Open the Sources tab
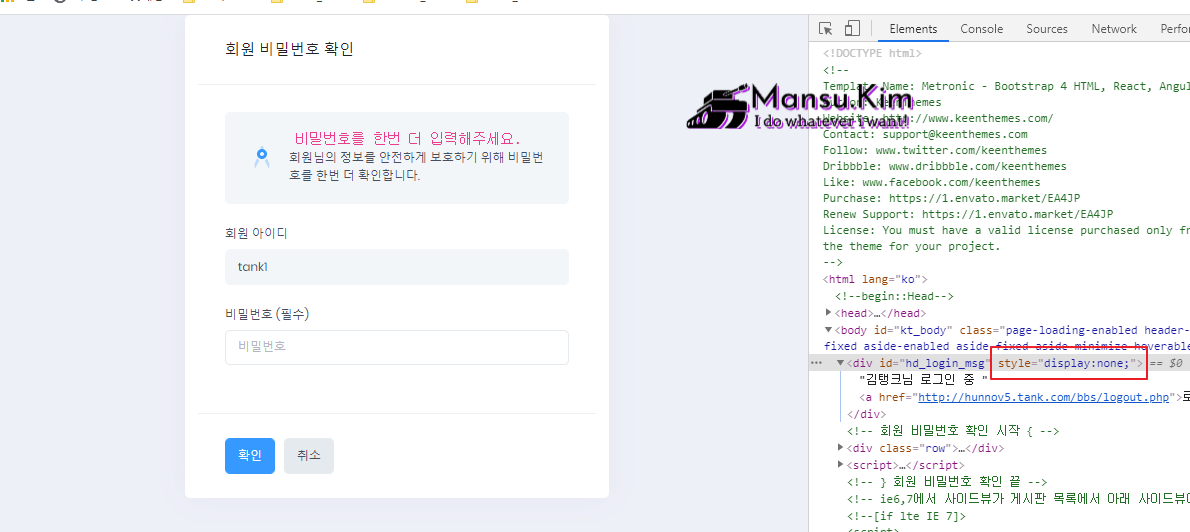This screenshot has width=1190, height=532. pos(1046,29)
